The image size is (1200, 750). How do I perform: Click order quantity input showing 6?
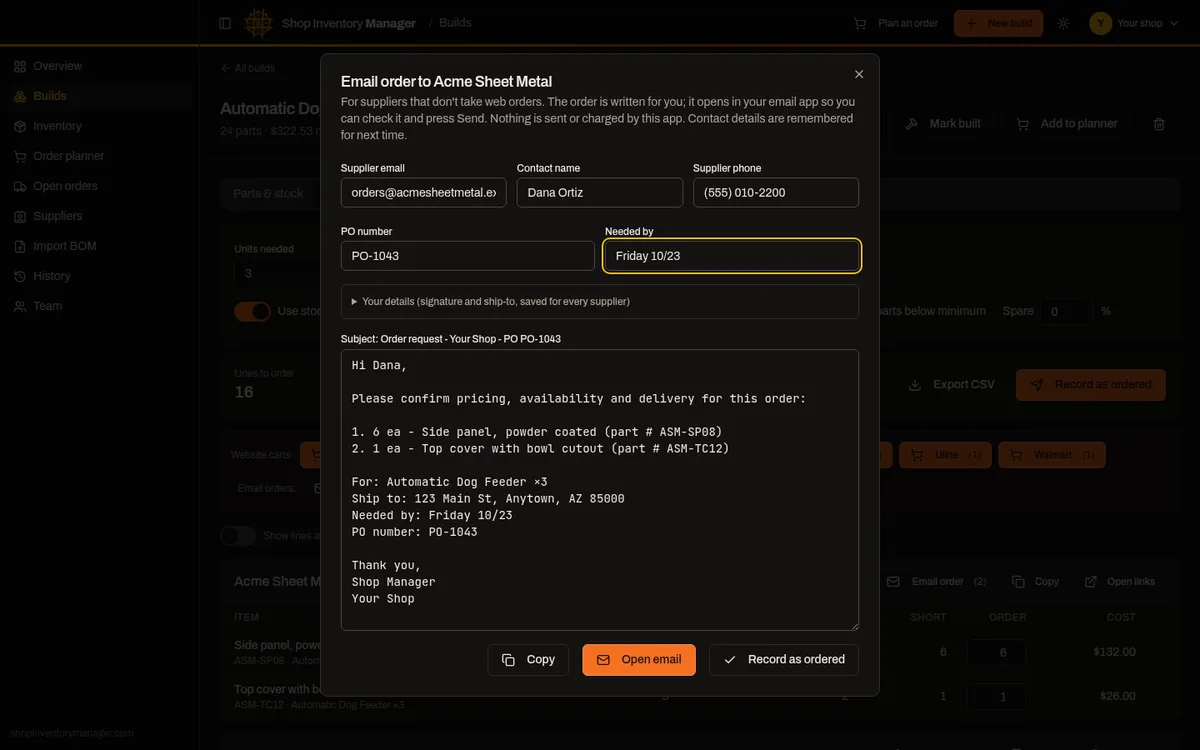coord(996,652)
